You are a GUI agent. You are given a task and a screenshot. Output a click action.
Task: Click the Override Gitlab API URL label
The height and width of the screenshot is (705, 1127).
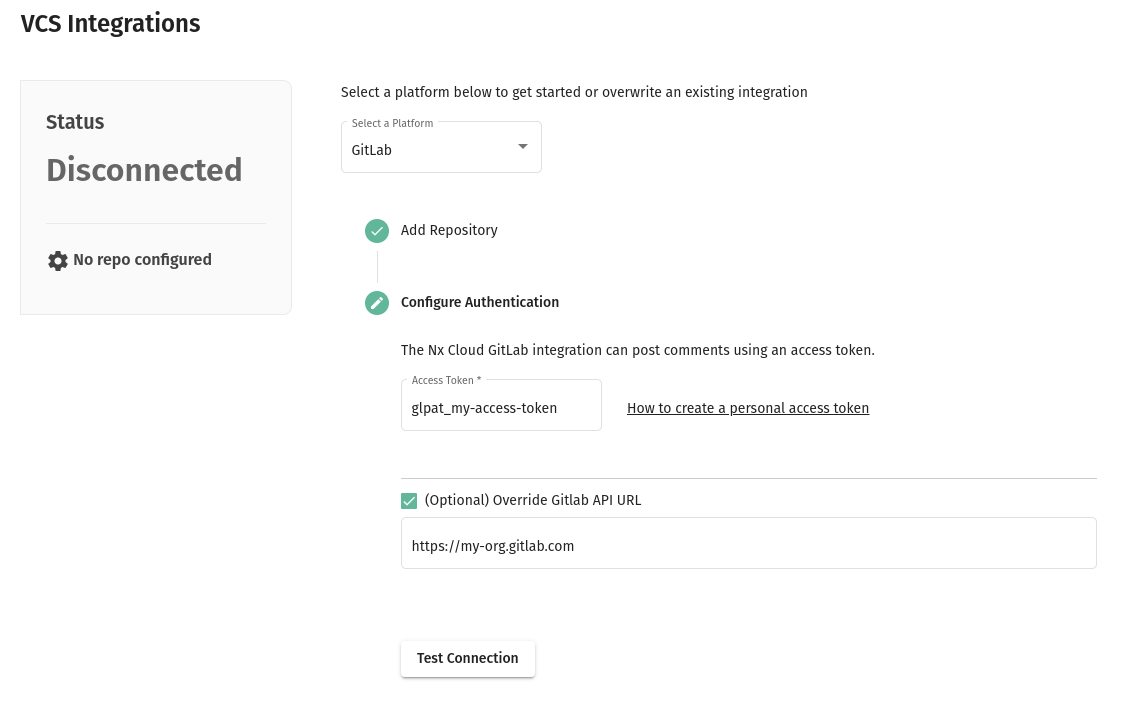(x=533, y=500)
